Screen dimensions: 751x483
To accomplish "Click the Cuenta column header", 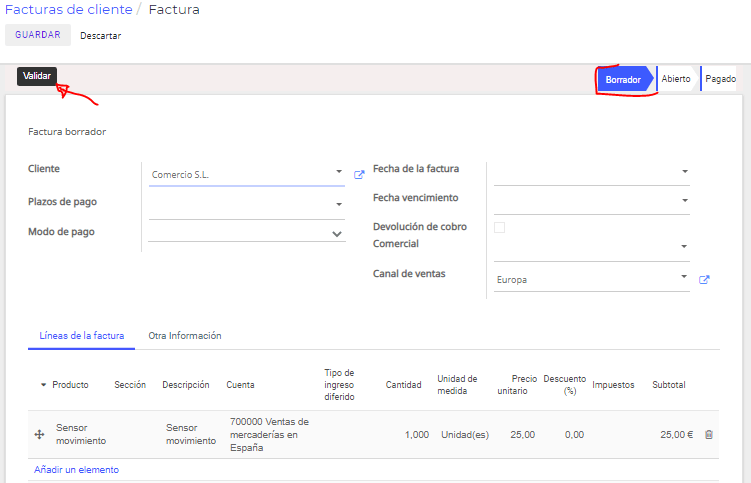I will click(240, 385).
